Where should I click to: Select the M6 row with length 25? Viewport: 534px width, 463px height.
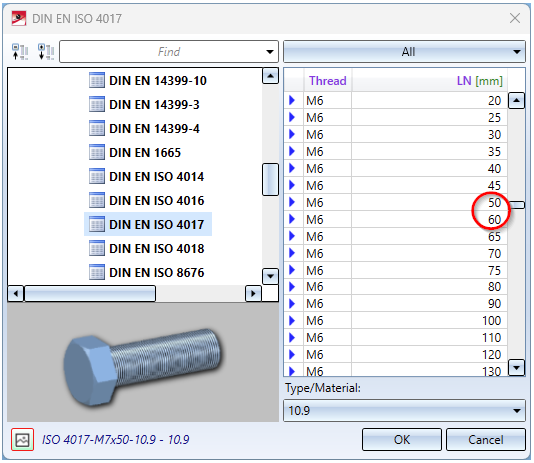point(395,117)
